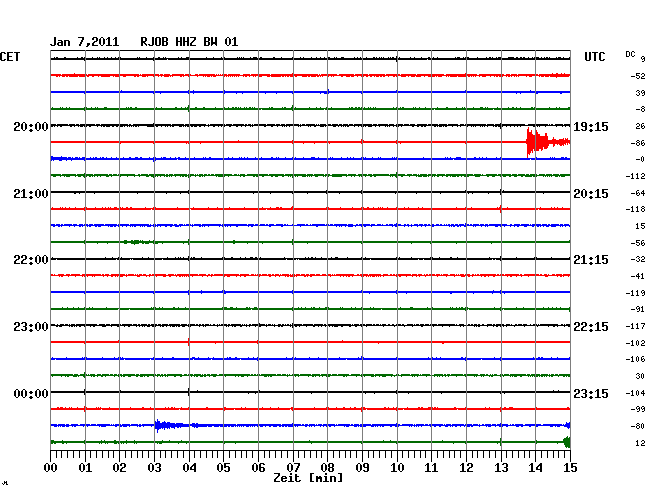Click the DC value "-104"
This screenshot has height=494, width=650.
coord(635,393)
